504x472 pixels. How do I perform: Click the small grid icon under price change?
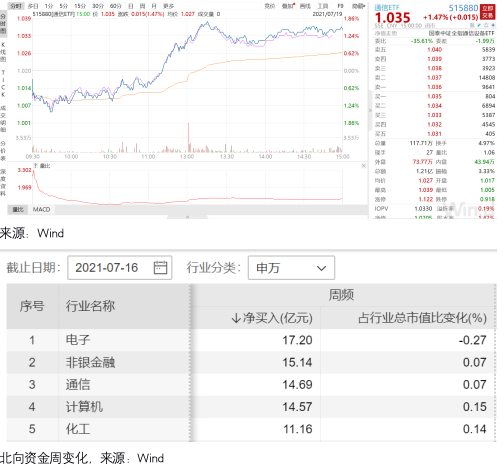[x=472, y=25]
